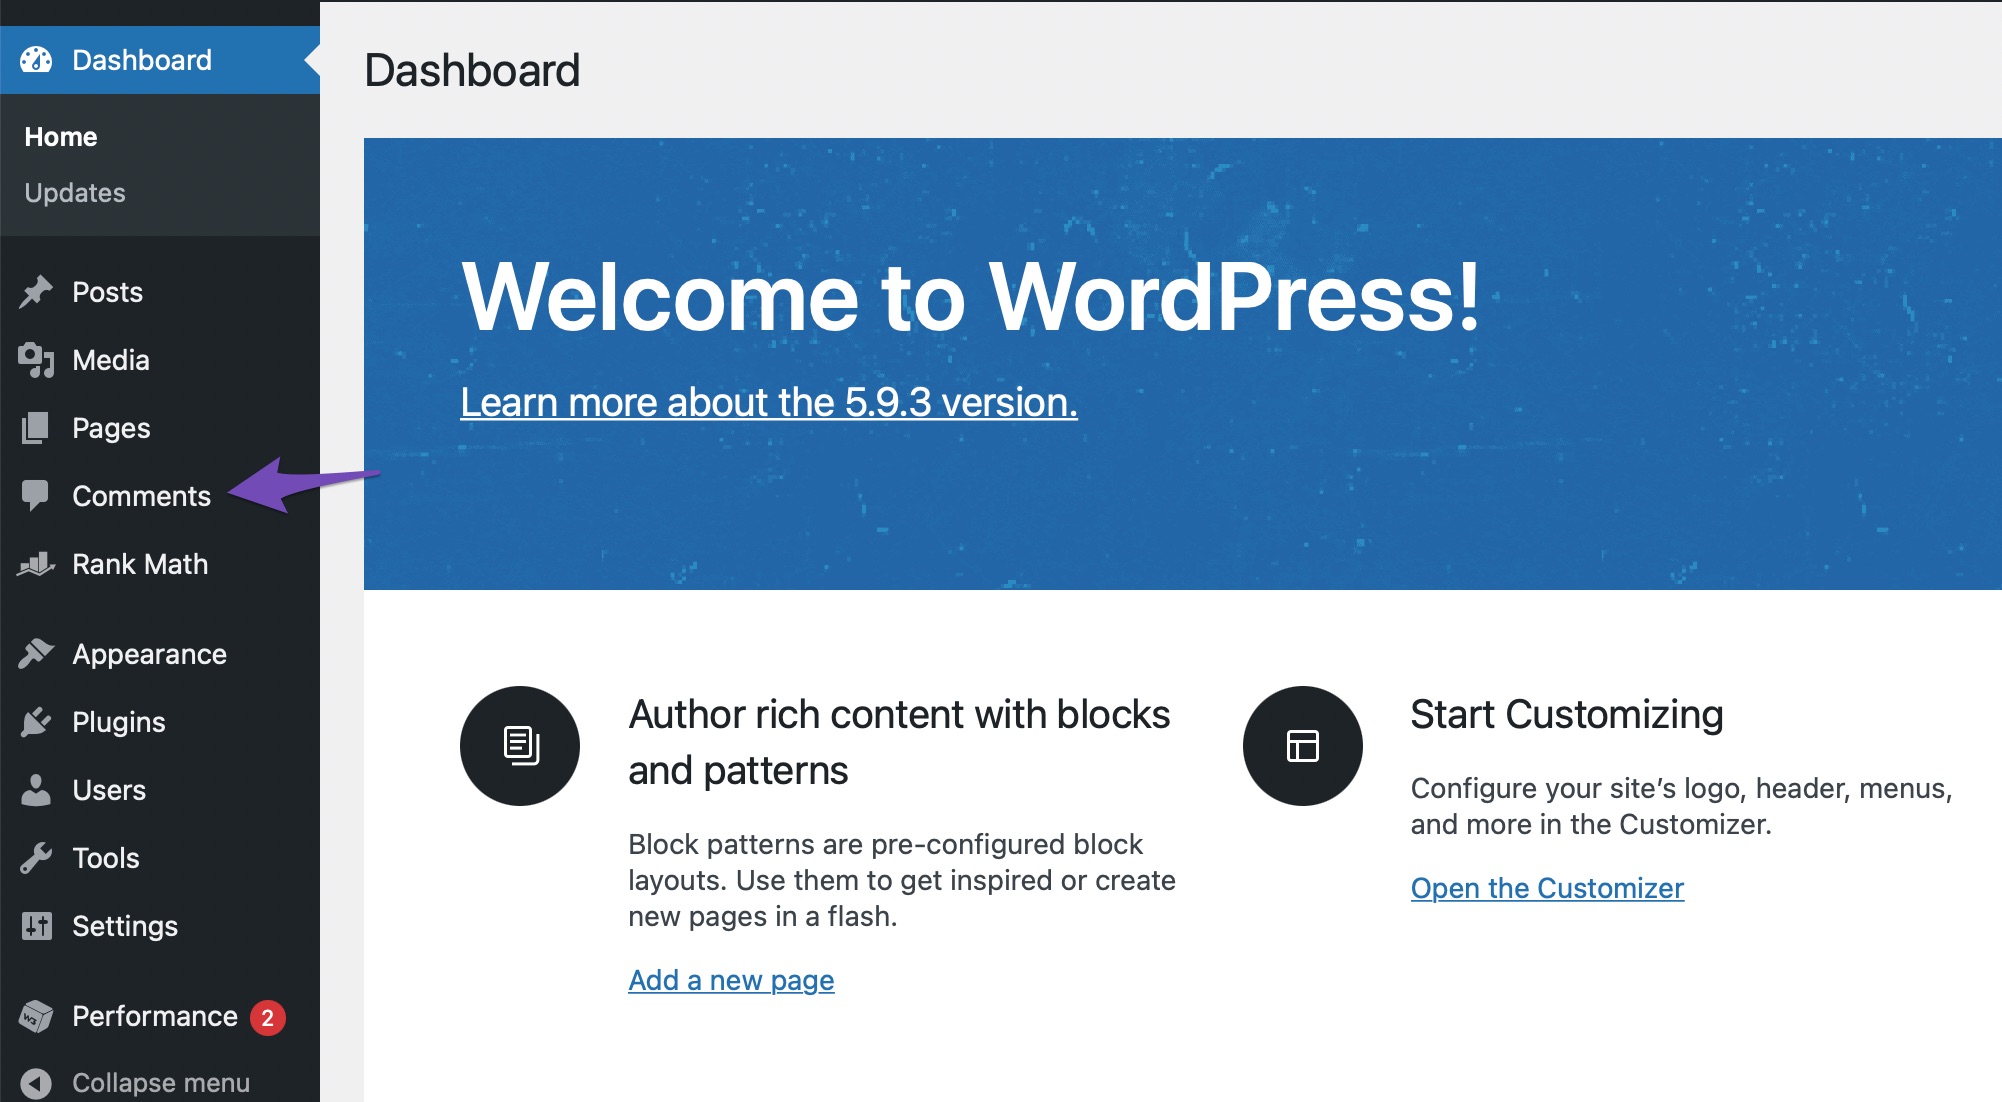Viewport: 2002px width, 1102px height.
Task: Click the Media library icon
Action: tap(37, 360)
